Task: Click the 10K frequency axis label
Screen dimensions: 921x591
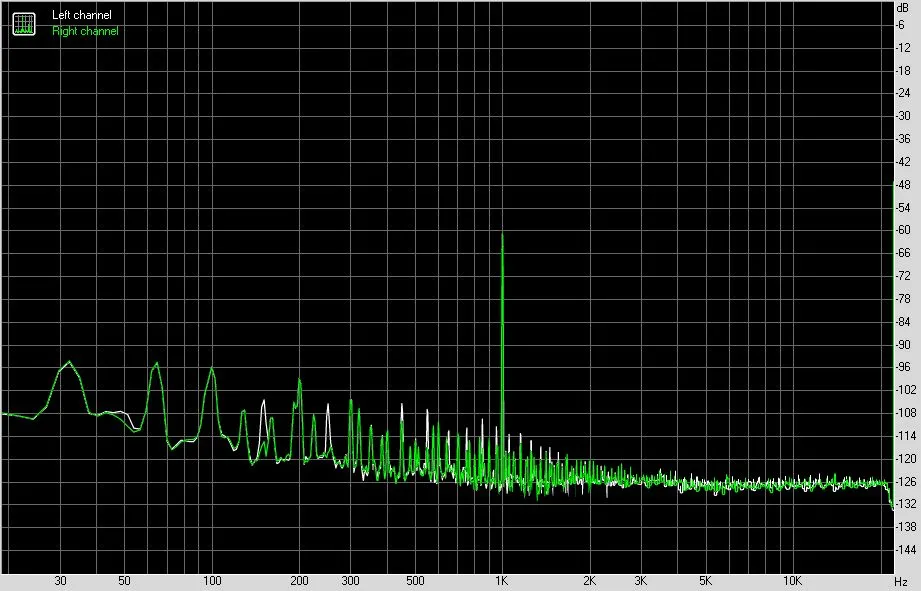Action: tap(792, 581)
